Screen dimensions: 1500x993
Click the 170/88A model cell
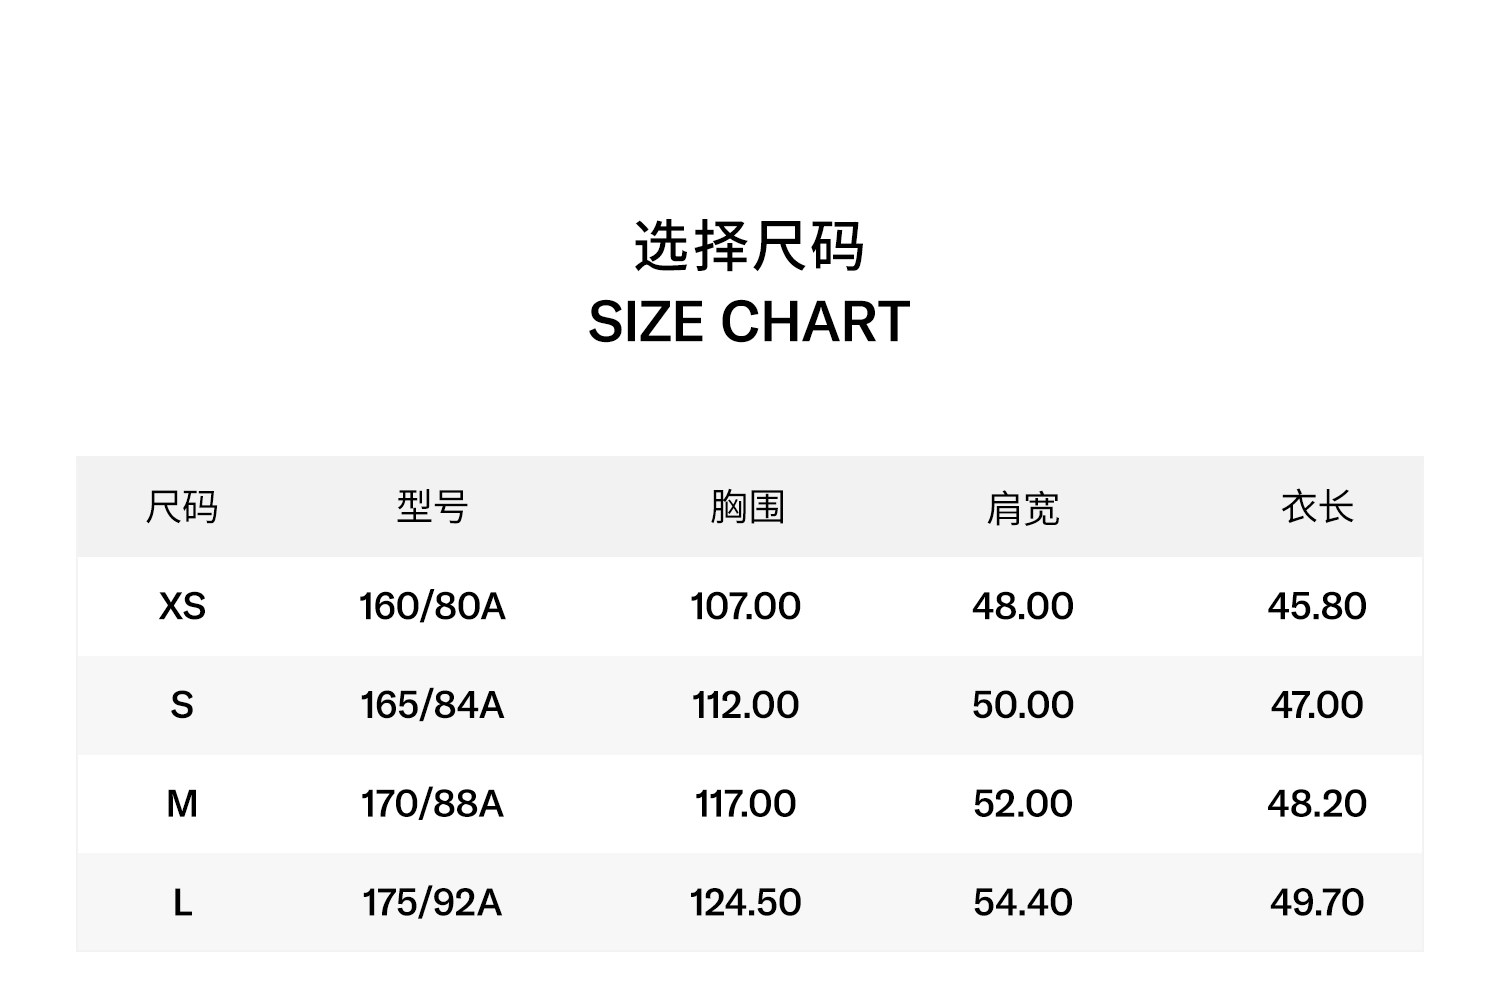click(x=432, y=804)
